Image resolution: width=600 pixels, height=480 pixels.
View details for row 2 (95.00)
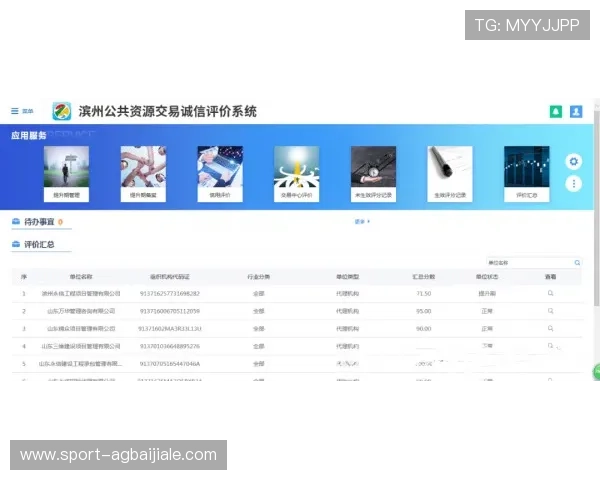click(x=550, y=311)
